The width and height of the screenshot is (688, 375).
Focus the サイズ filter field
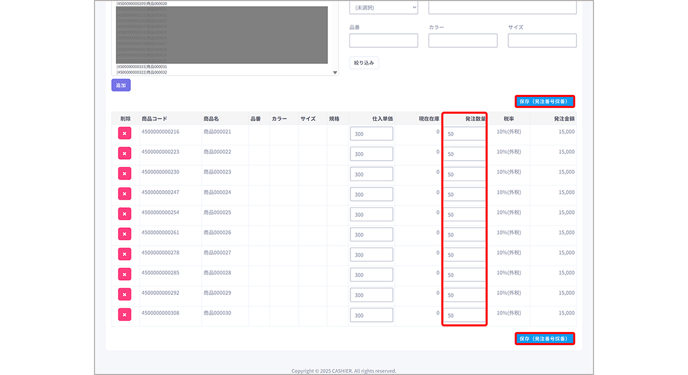(x=542, y=40)
